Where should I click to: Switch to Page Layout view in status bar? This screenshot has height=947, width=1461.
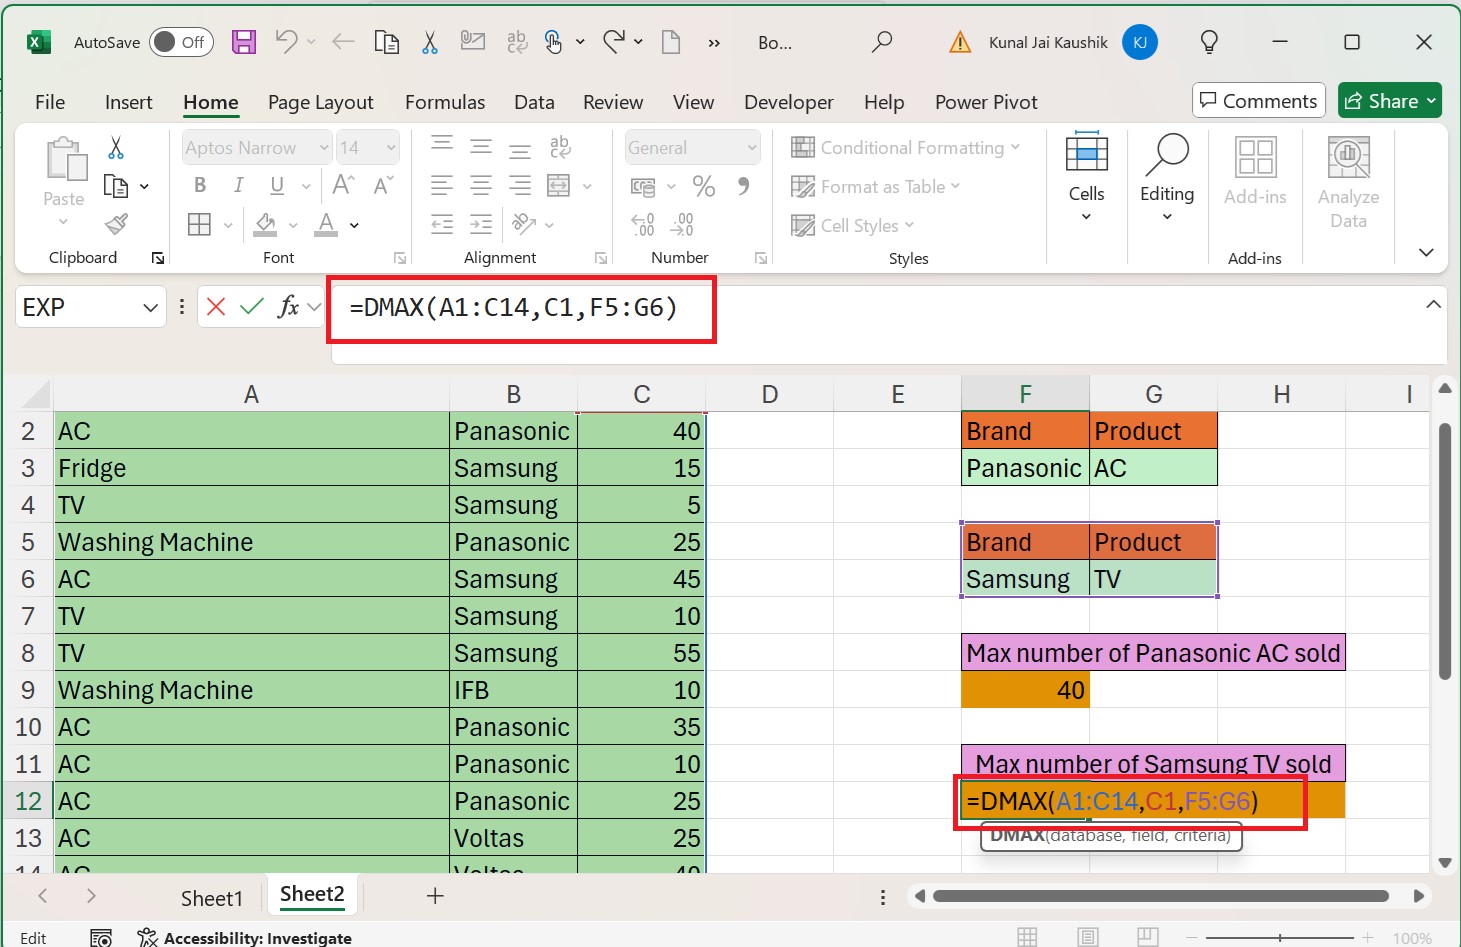pyautogui.click(x=1088, y=938)
